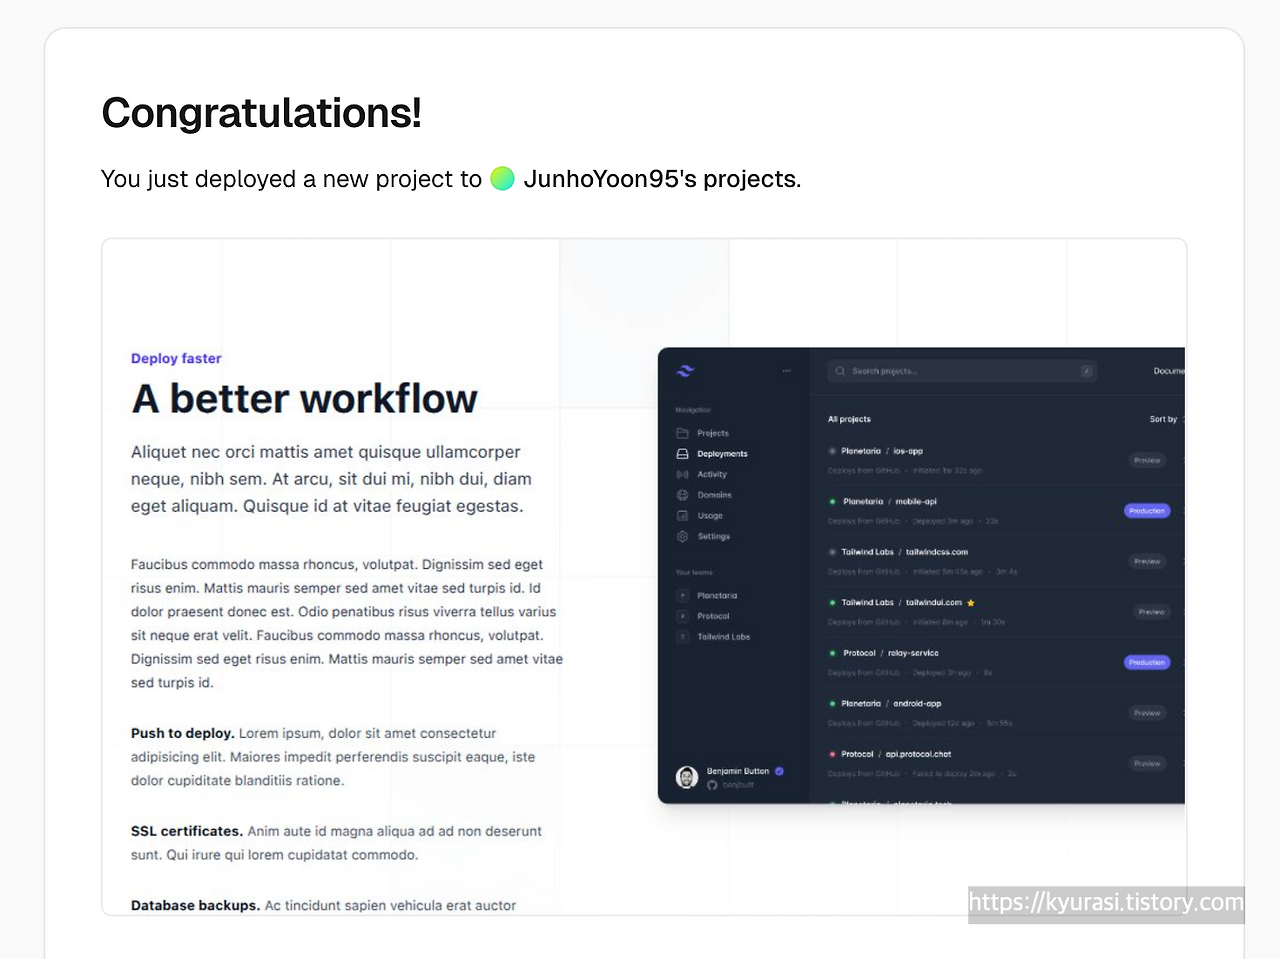
Task: Click the Domains globe icon
Action: pyautogui.click(x=682, y=495)
